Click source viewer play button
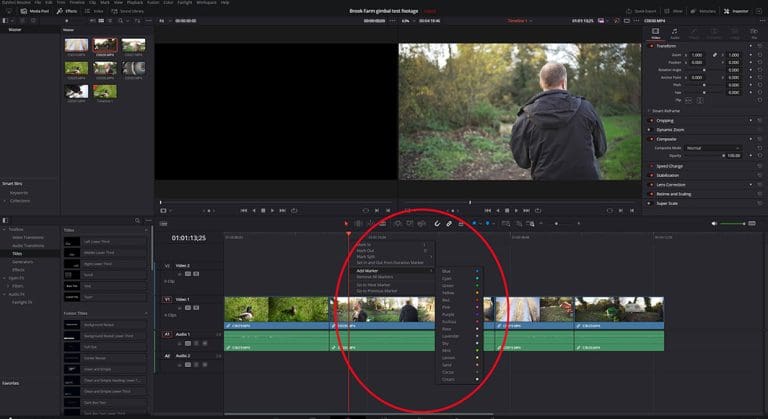768x419 pixels. (x=272, y=210)
